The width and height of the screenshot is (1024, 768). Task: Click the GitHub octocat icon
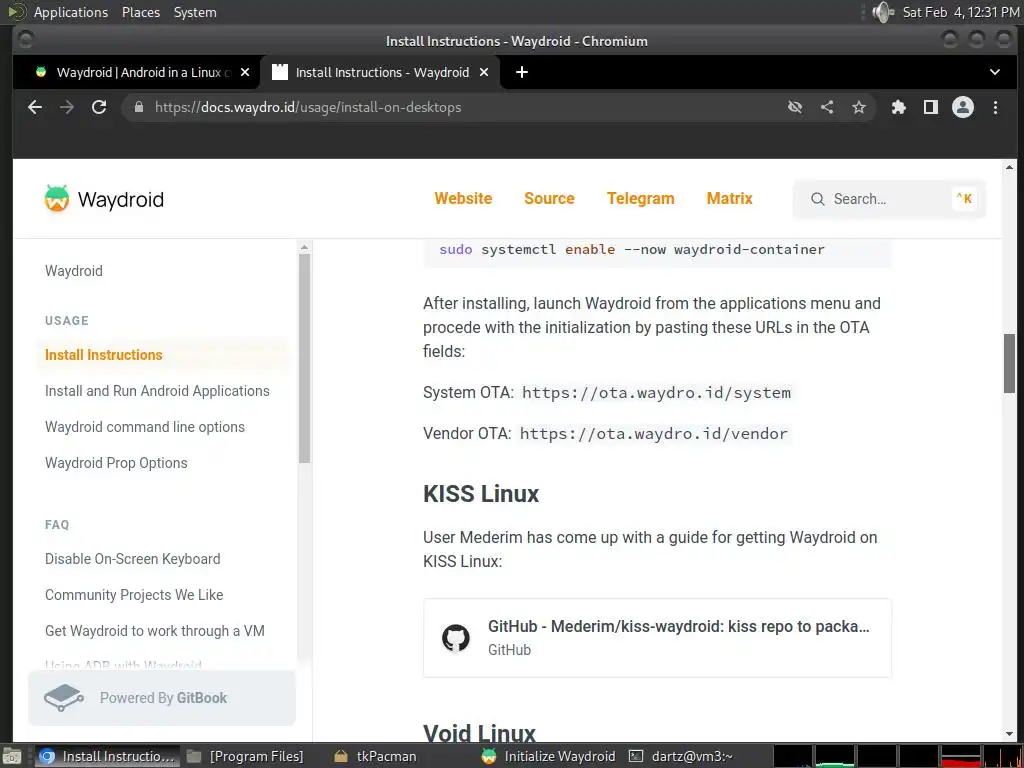pyautogui.click(x=456, y=638)
